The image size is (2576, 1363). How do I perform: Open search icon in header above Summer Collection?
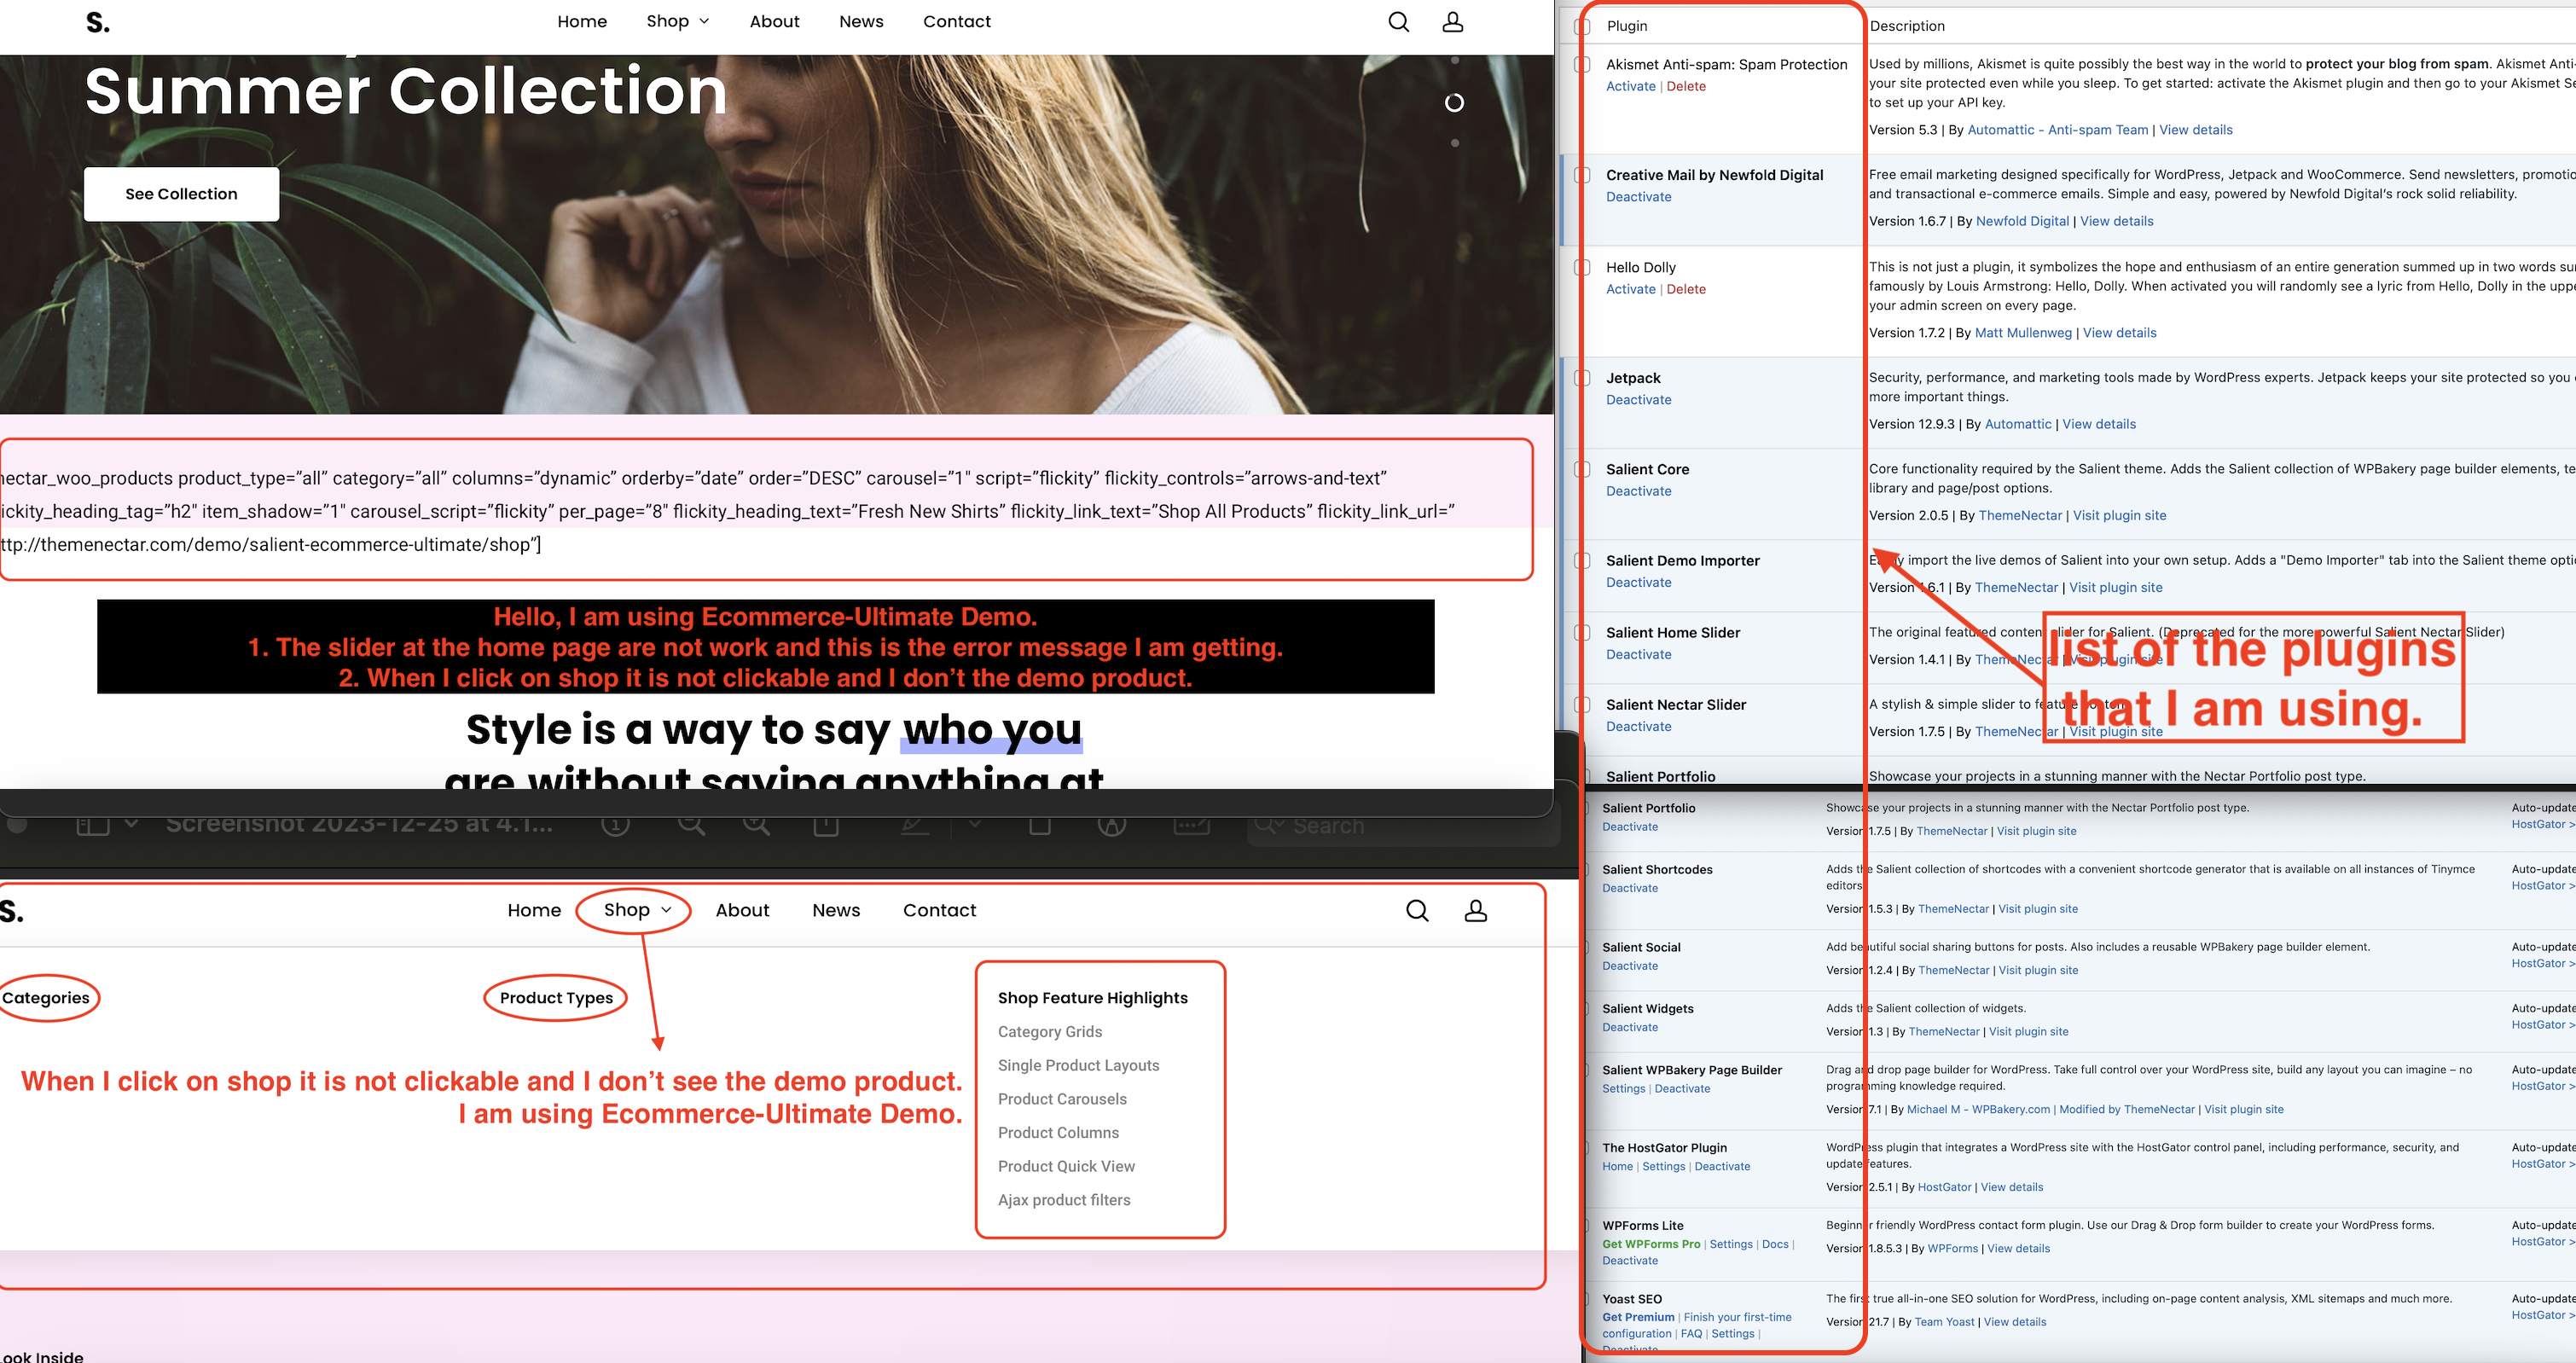(1398, 22)
